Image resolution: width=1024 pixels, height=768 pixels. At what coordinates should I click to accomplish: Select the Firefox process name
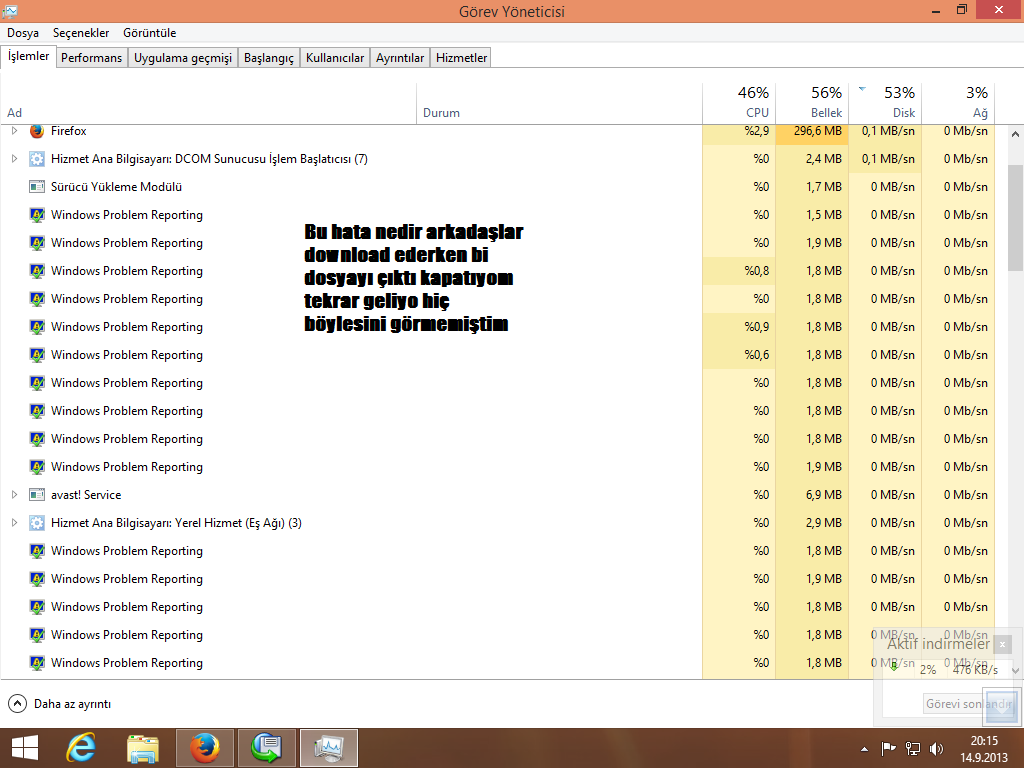(69, 131)
